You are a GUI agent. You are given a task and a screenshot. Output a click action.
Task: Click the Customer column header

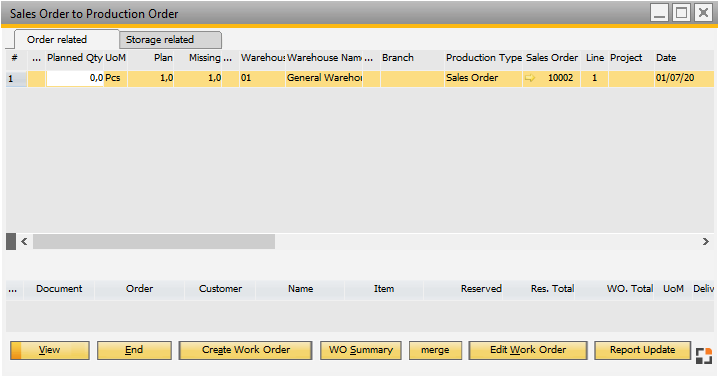point(220,289)
